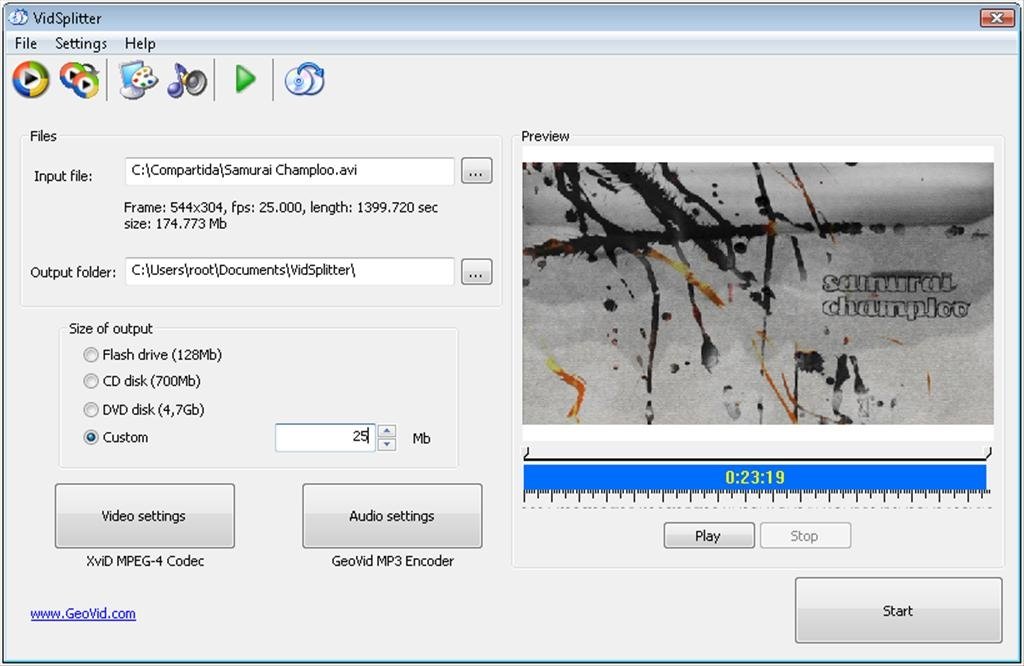Click the tick ruler below the timeline
This screenshot has width=1024, height=666.
tap(756, 498)
